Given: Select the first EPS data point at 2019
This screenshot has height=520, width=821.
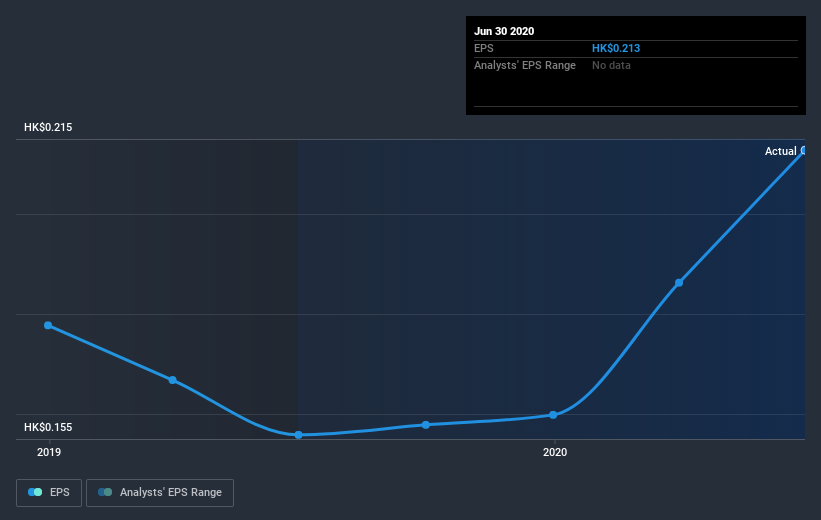Looking at the screenshot, I should click(48, 325).
